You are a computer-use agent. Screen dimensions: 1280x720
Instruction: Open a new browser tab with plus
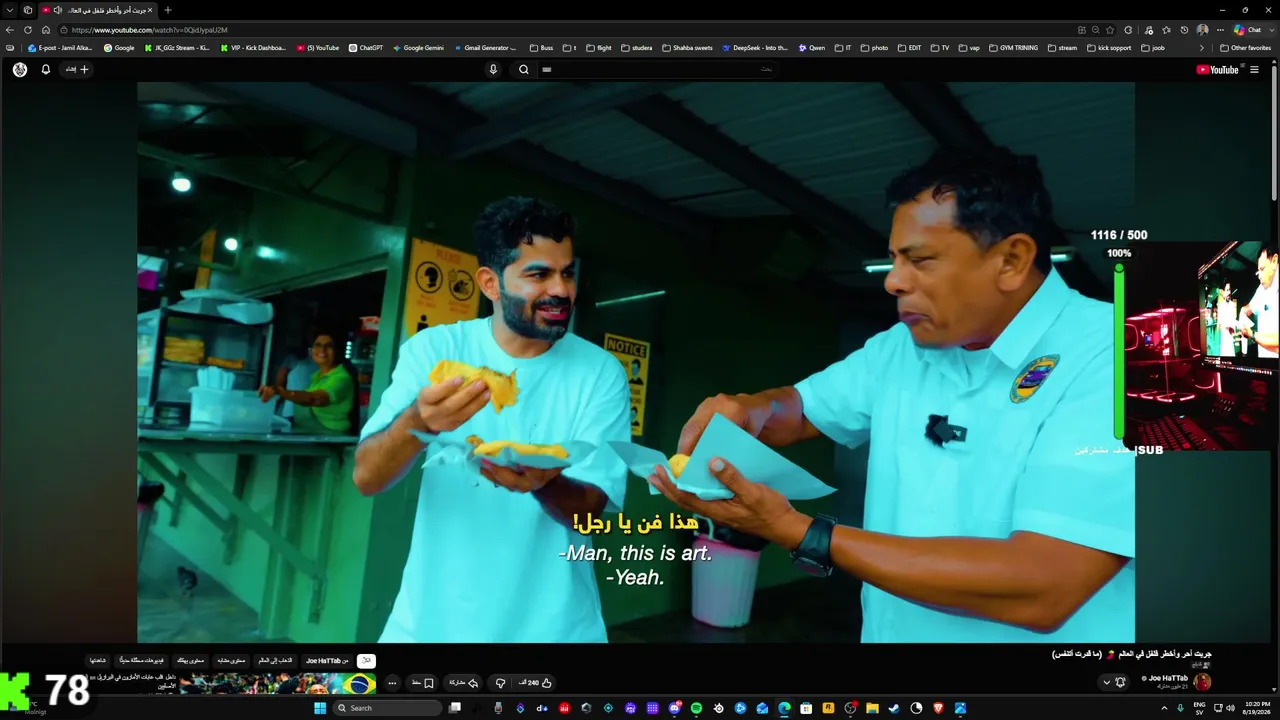tap(167, 10)
